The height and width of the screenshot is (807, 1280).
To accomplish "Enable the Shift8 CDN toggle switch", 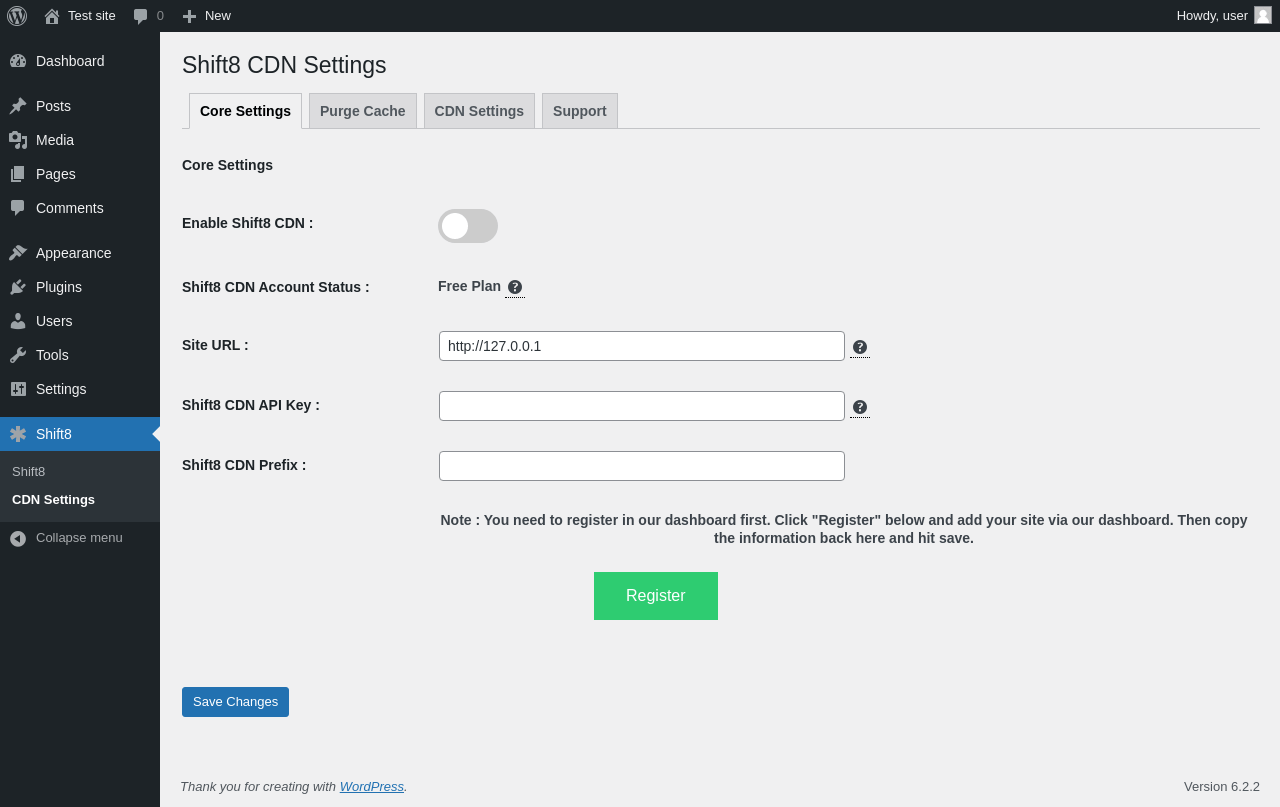I will [x=467, y=226].
